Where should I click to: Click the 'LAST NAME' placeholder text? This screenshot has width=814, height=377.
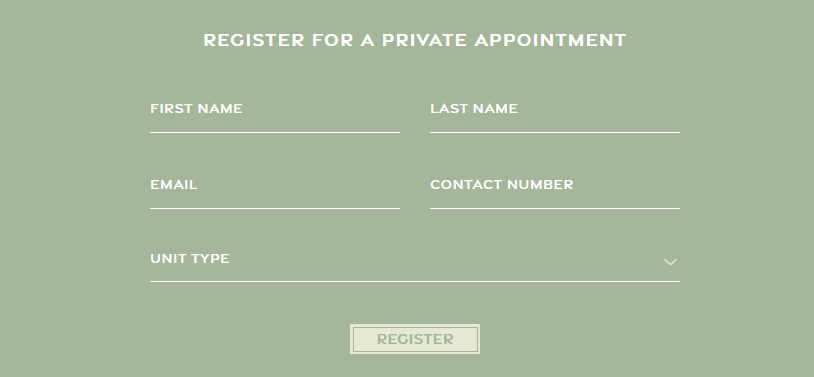tap(473, 109)
